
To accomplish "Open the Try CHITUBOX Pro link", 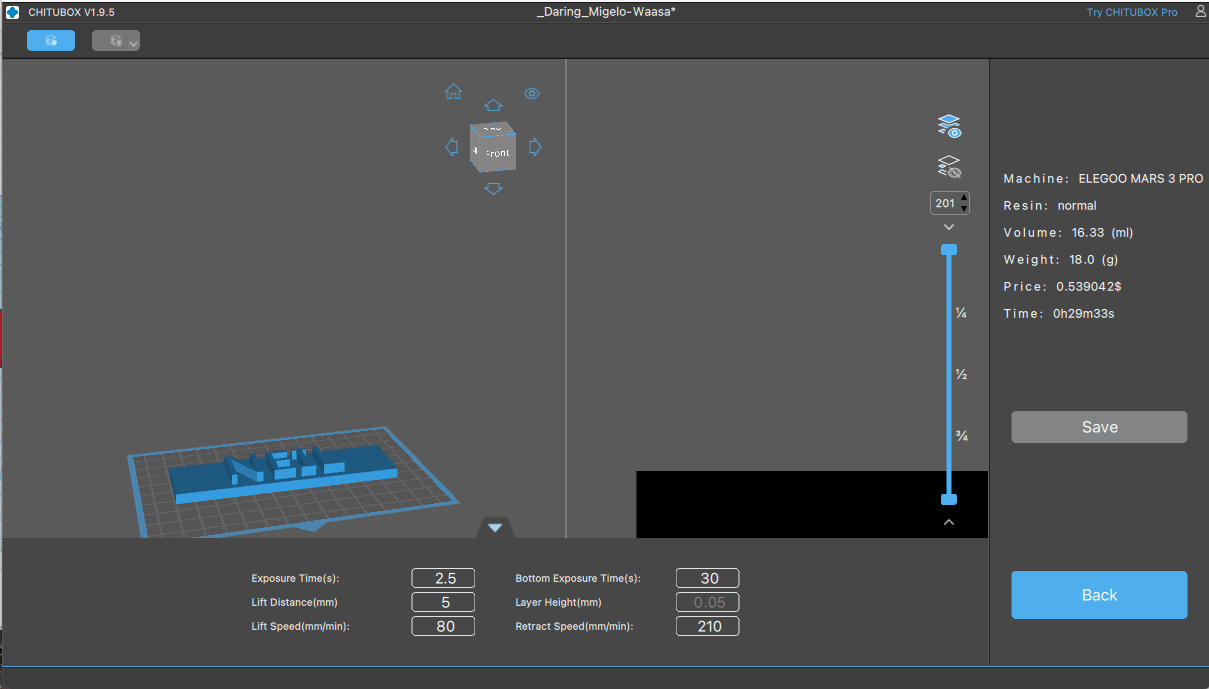I will click(1132, 12).
